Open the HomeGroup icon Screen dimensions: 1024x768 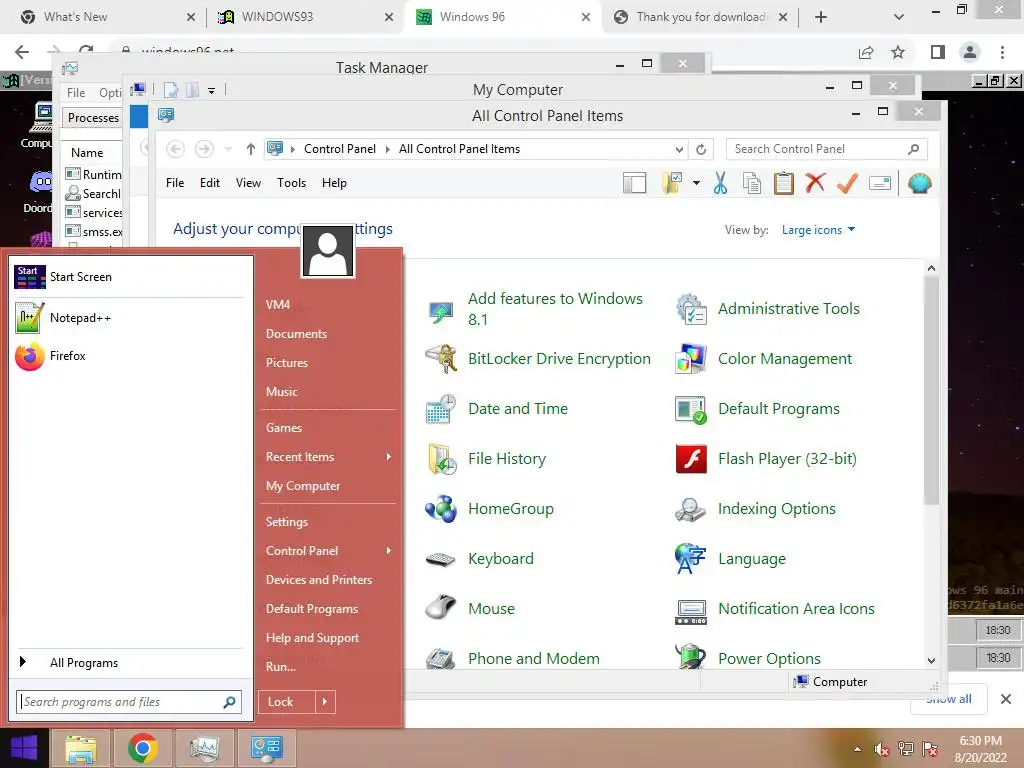pos(441,509)
